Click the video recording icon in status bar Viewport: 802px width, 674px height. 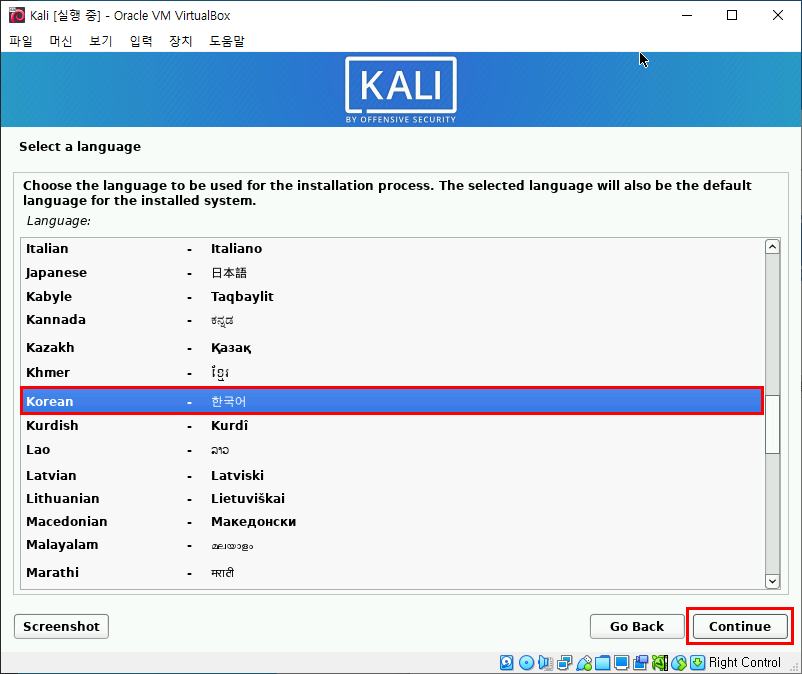640,662
